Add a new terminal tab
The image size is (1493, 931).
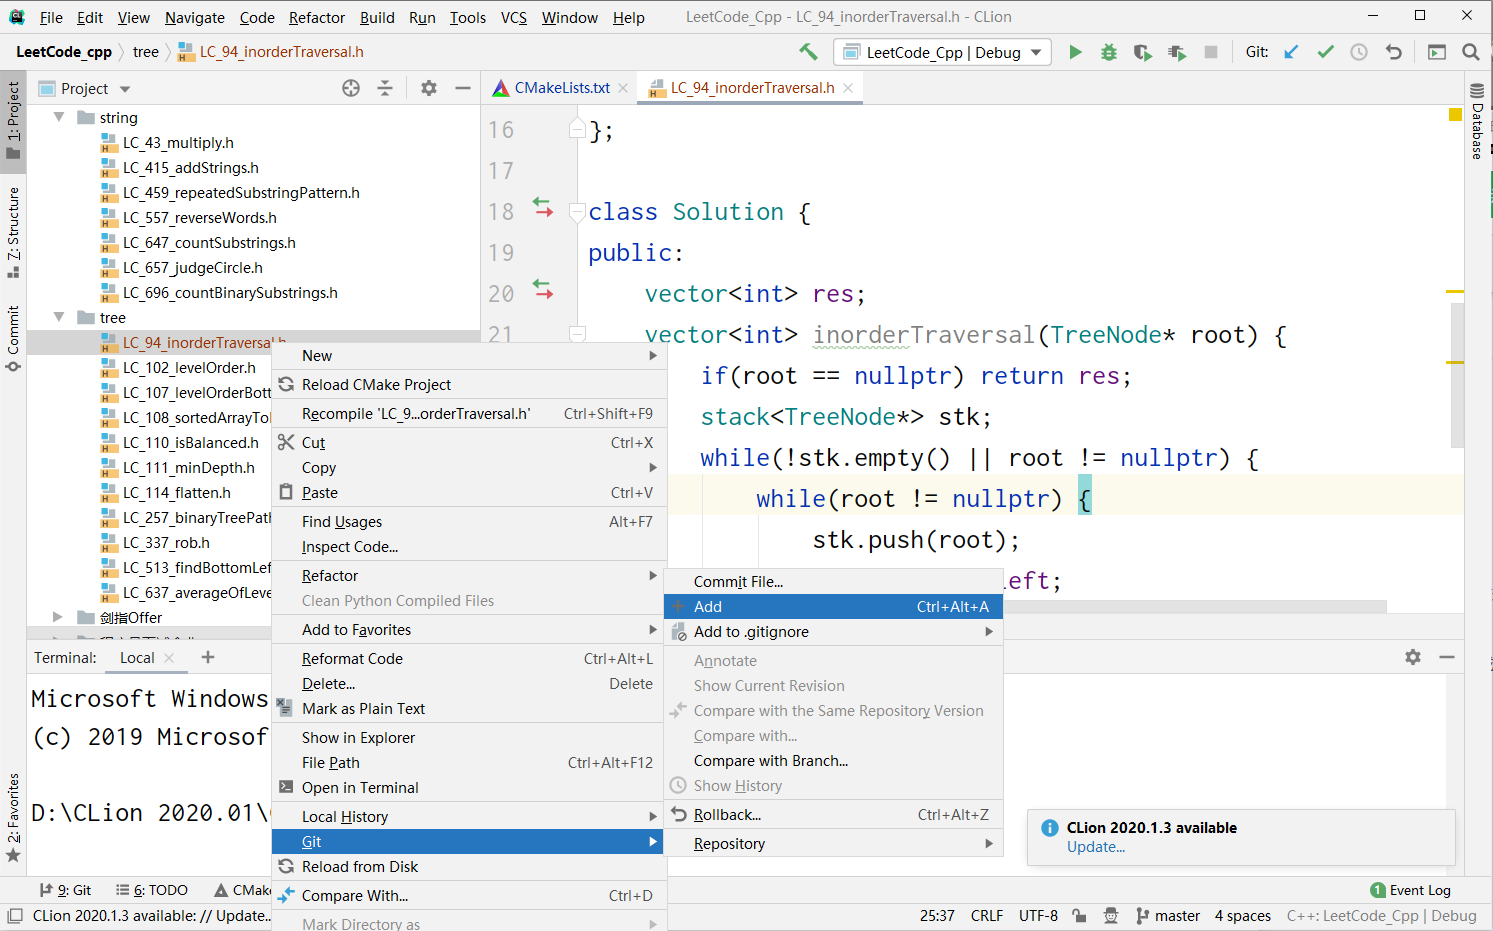point(208,657)
